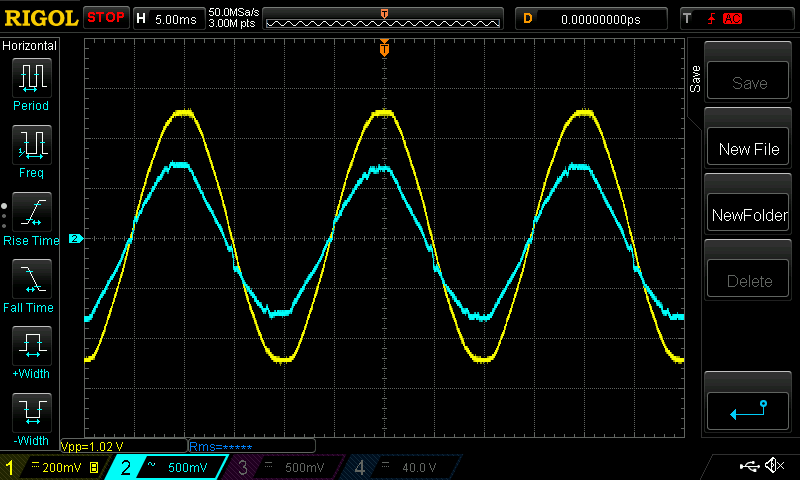Select the +Width measurement icon
The image size is (800, 480).
(31, 350)
